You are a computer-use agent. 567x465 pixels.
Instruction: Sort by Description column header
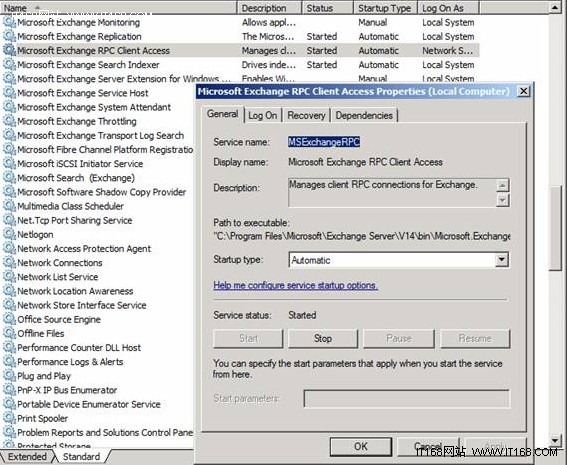[x=269, y=8]
